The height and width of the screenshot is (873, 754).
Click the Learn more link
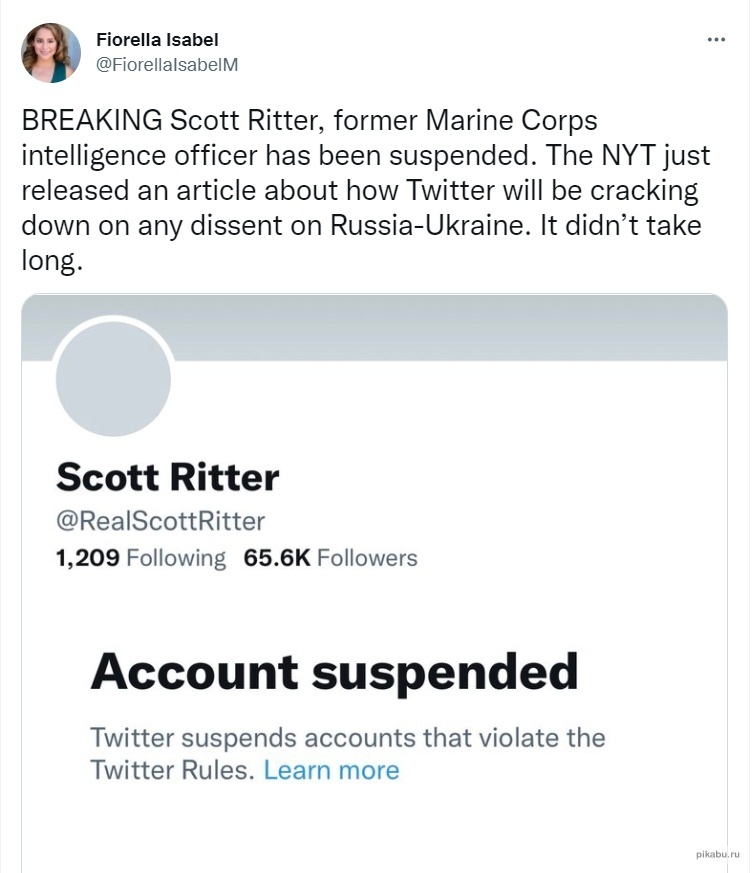click(x=331, y=770)
